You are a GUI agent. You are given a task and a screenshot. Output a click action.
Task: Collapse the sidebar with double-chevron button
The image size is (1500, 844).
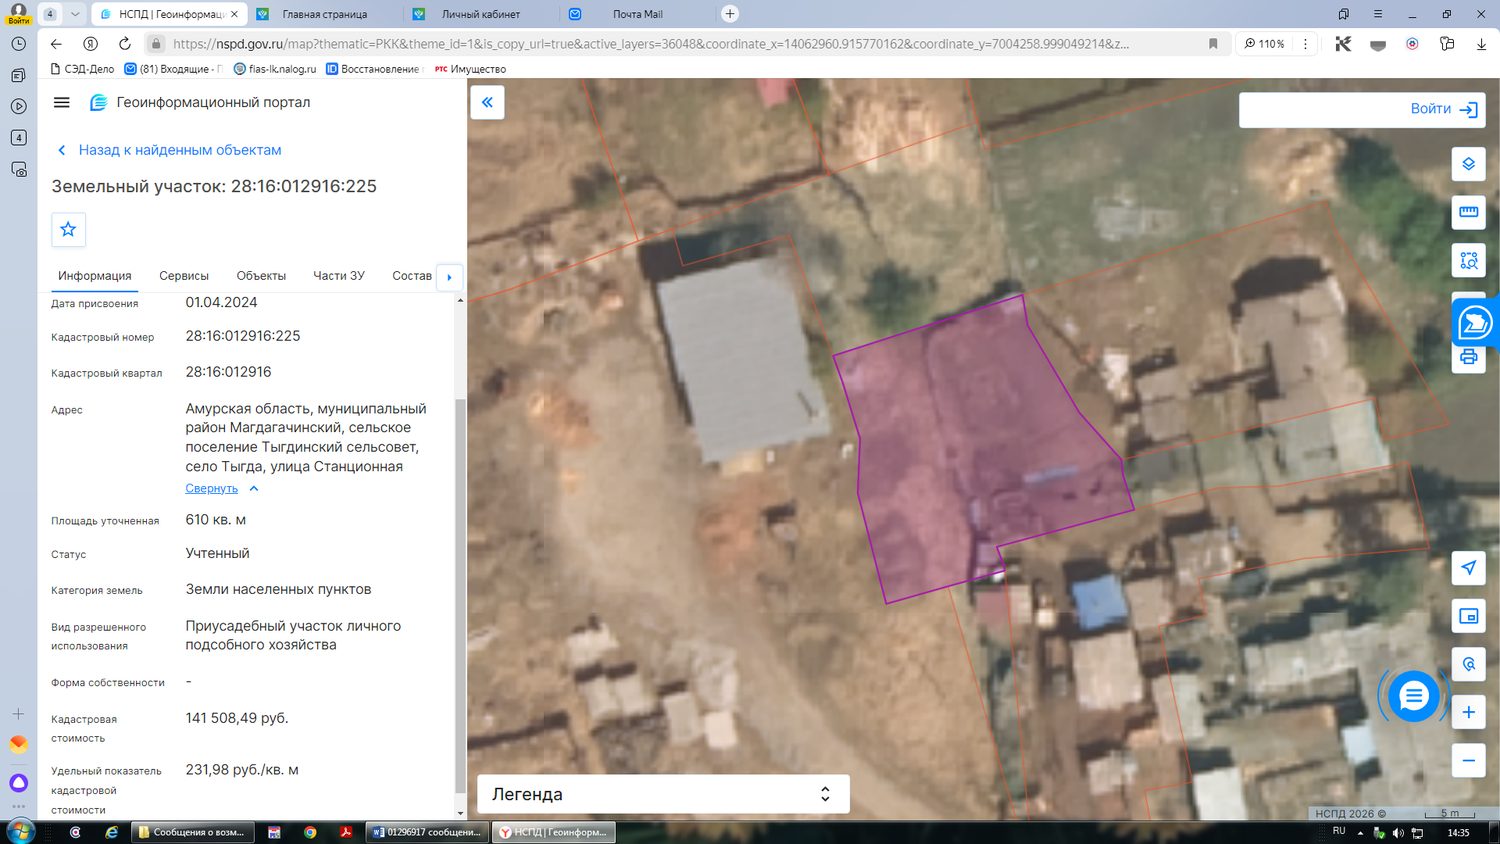click(x=487, y=102)
